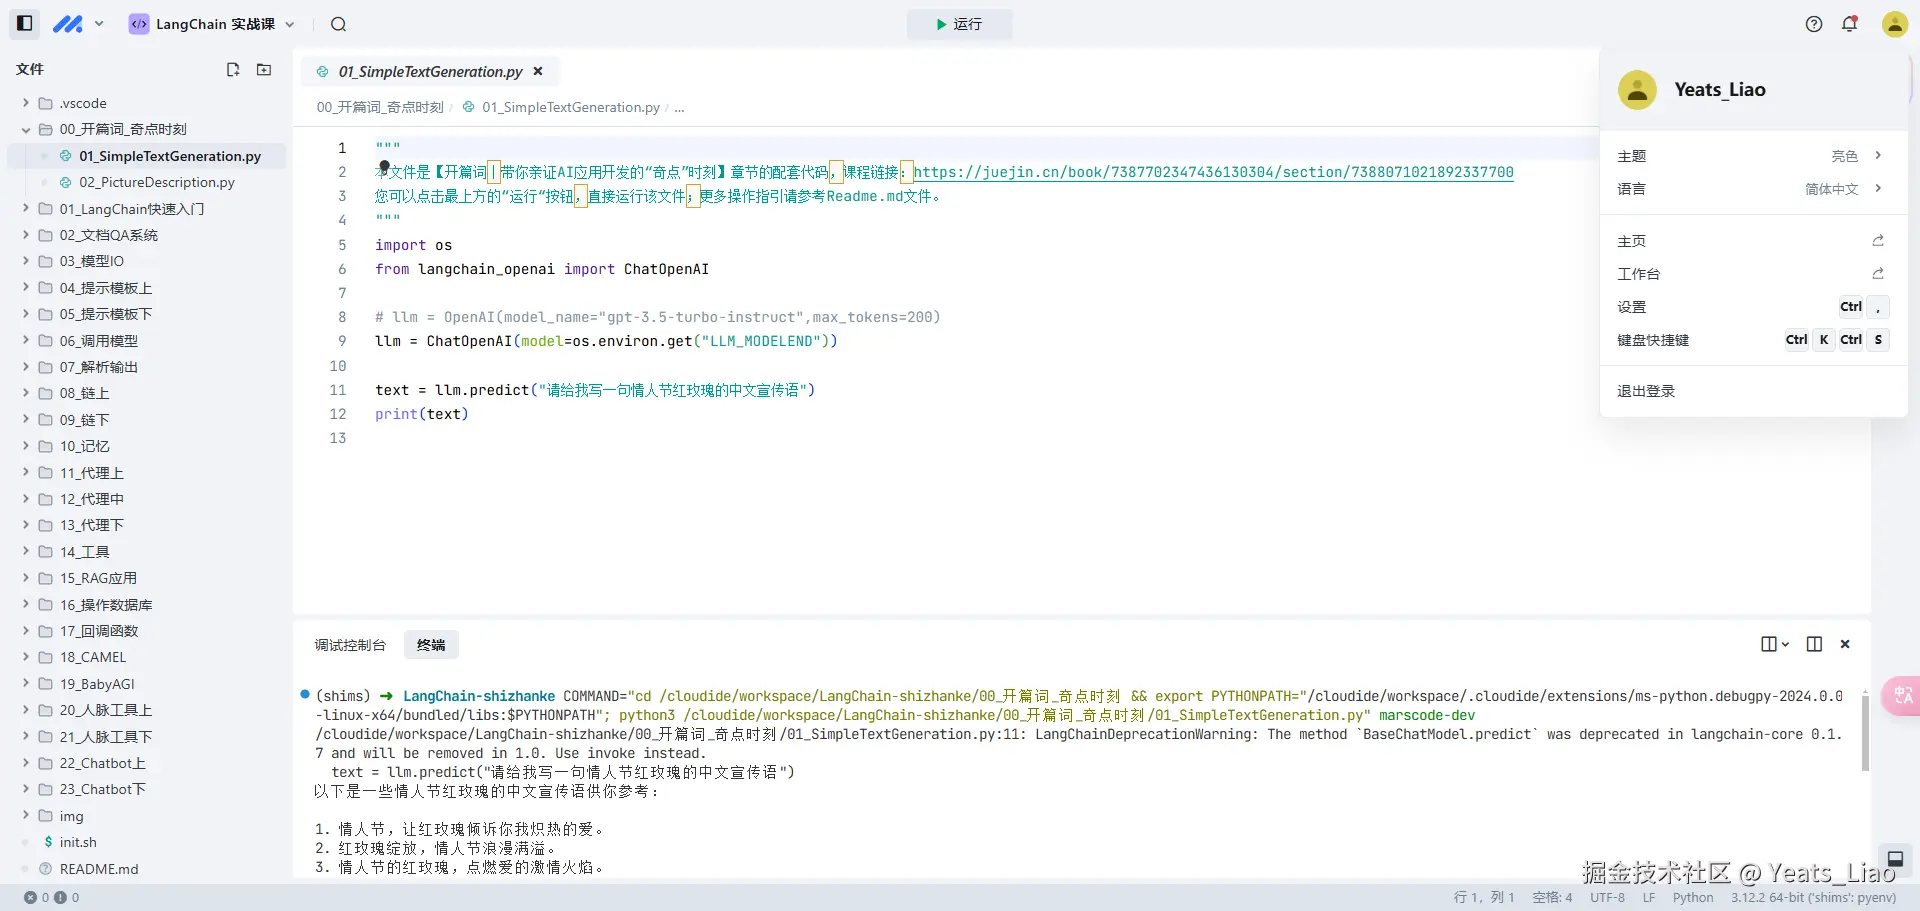1920x911 pixels.
Task: Select the file 02_PictureDescription.py
Action: click(x=156, y=182)
